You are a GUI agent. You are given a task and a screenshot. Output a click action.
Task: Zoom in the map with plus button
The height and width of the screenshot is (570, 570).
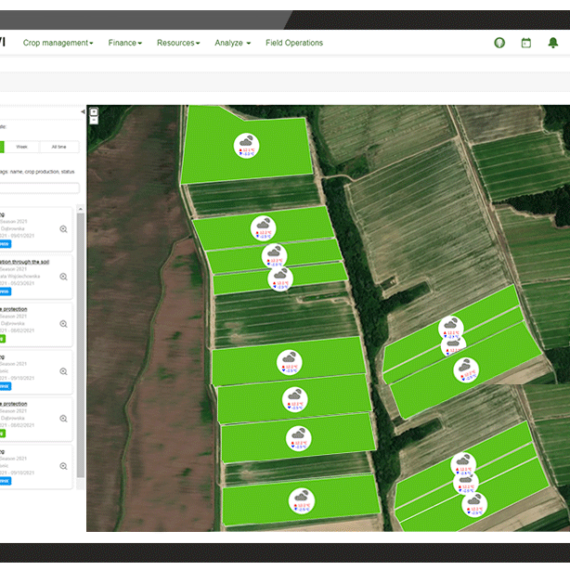point(94,112)
